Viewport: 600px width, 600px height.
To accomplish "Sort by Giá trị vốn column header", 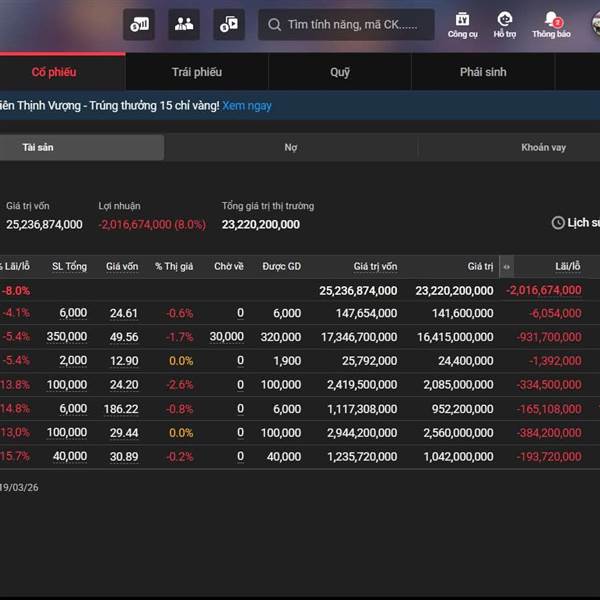I will click(x=375, y=267).
